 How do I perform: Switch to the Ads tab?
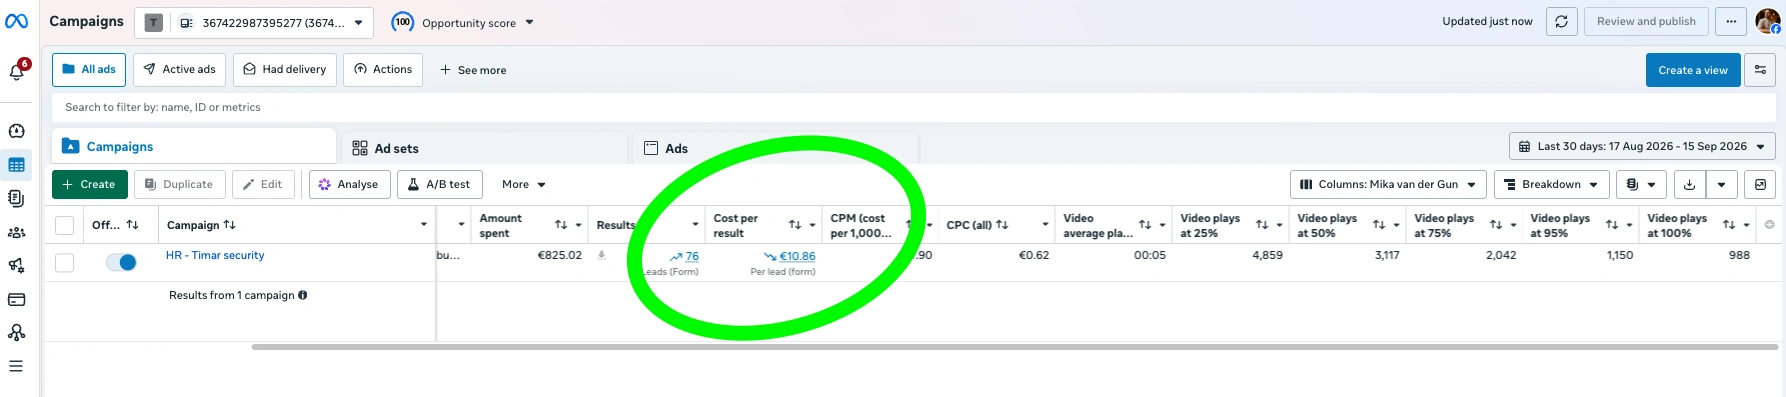click(x=776, y=148)
